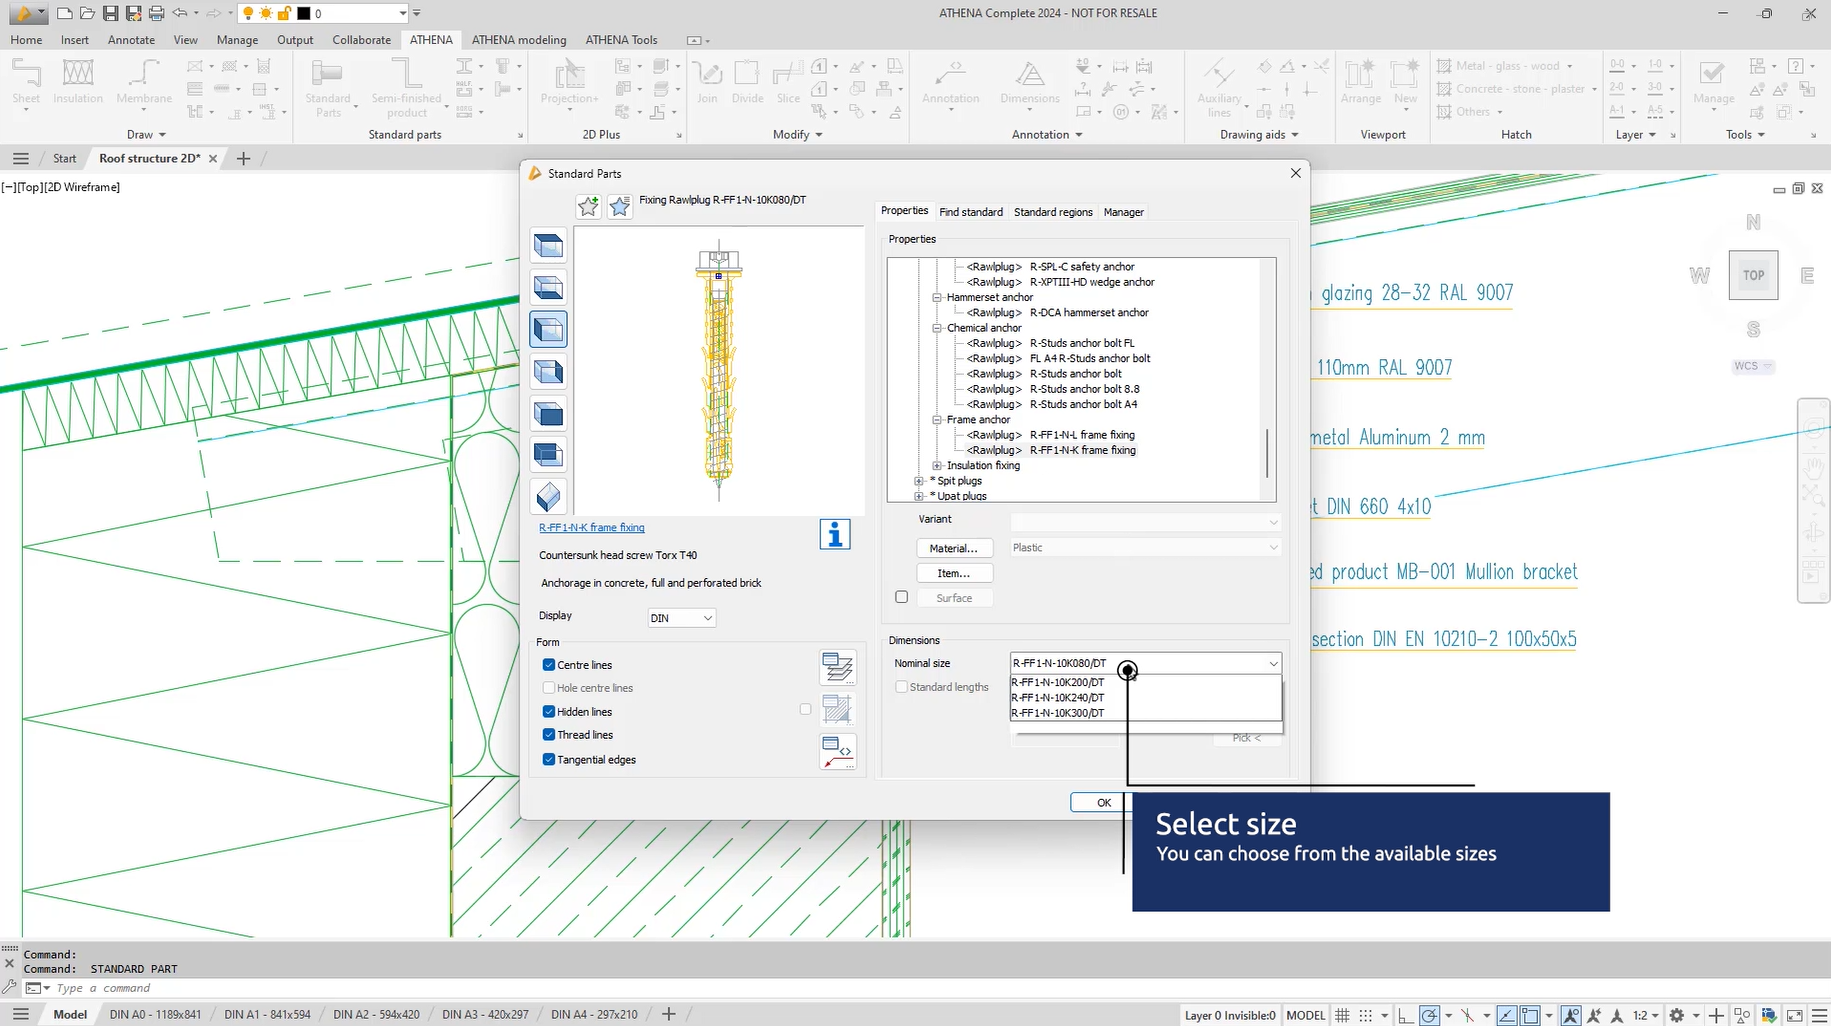
Task: Collapse the Chemical anchor tree node
Action: coord(937,328)
